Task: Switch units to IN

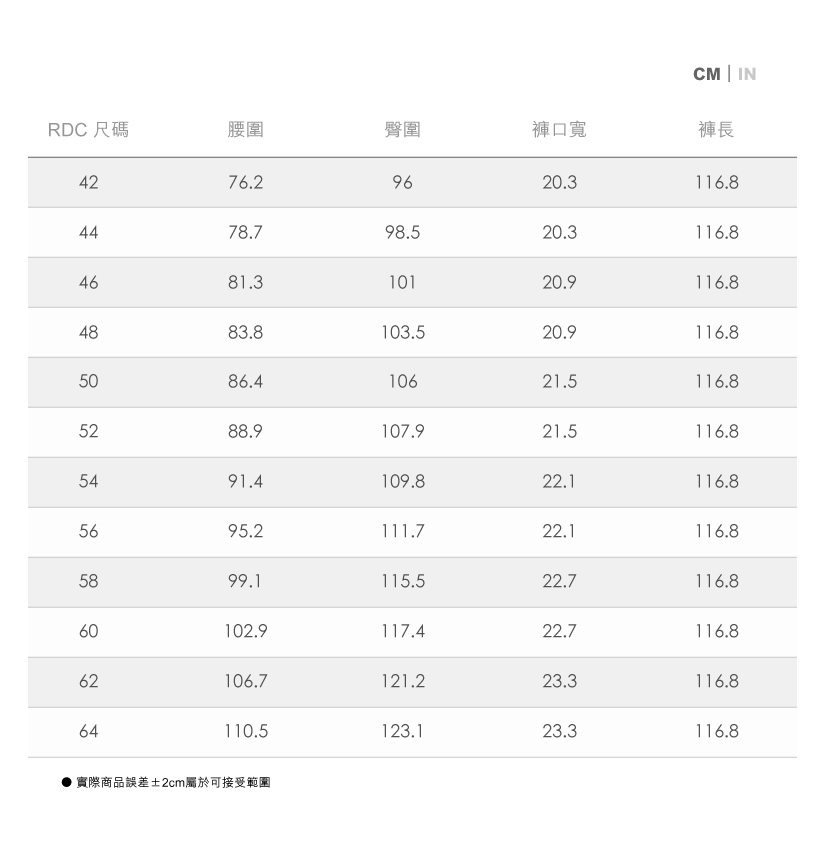Action: point(747,74)
